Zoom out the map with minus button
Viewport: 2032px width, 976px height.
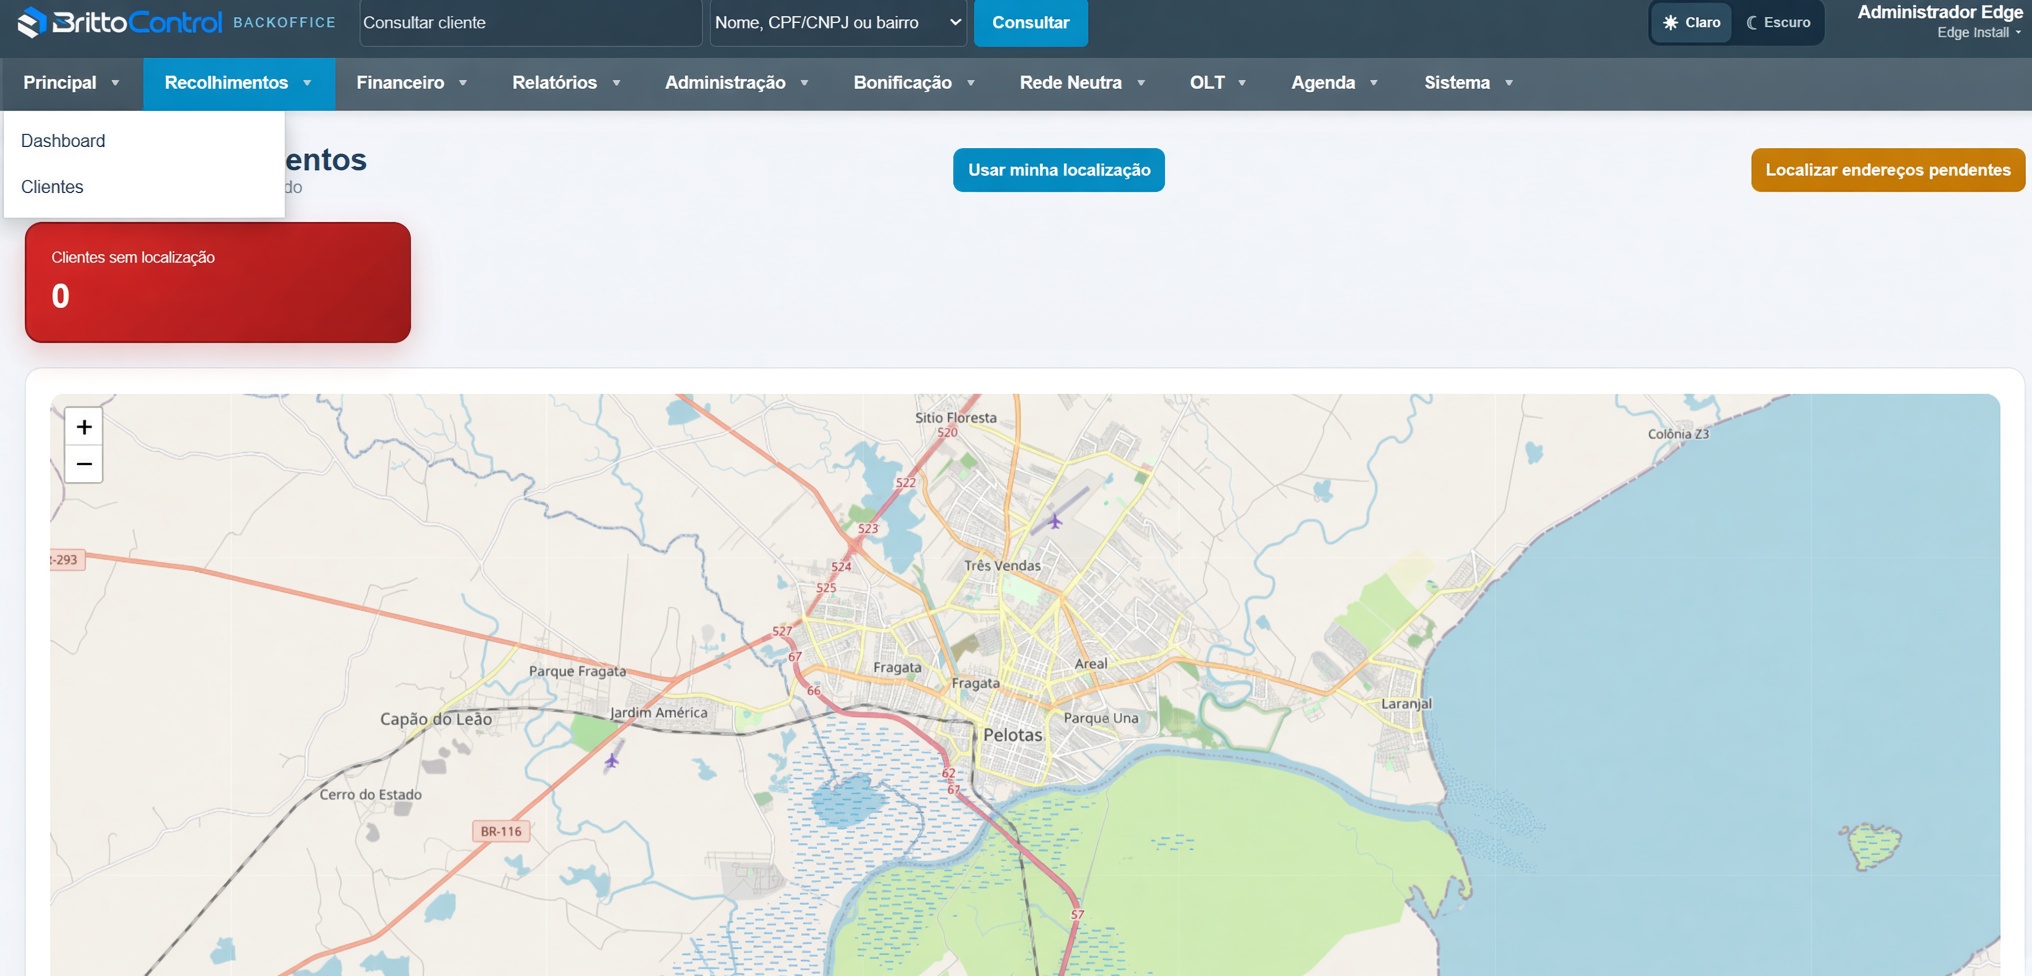click(x=84, y=464)
